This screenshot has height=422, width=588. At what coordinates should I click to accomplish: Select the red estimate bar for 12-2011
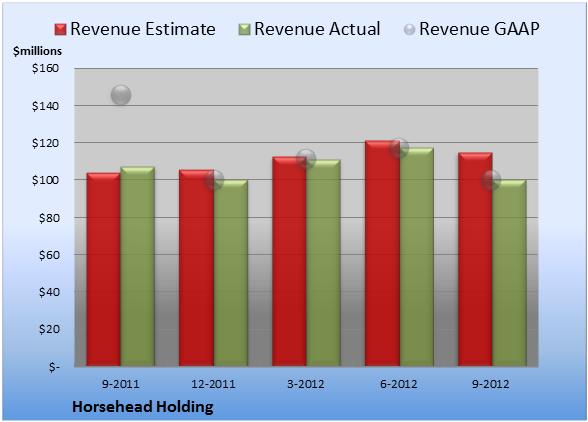pos(196,268)
